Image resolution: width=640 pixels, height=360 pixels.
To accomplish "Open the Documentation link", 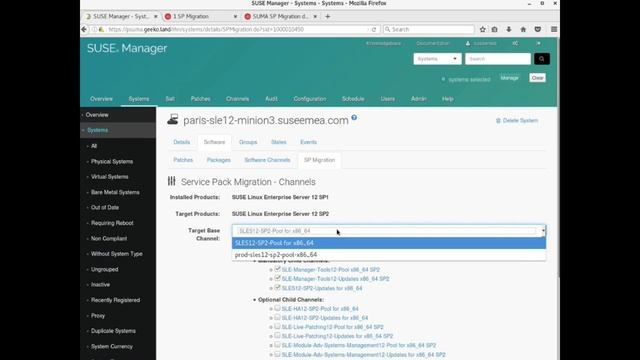I will (x=433, y=43).
